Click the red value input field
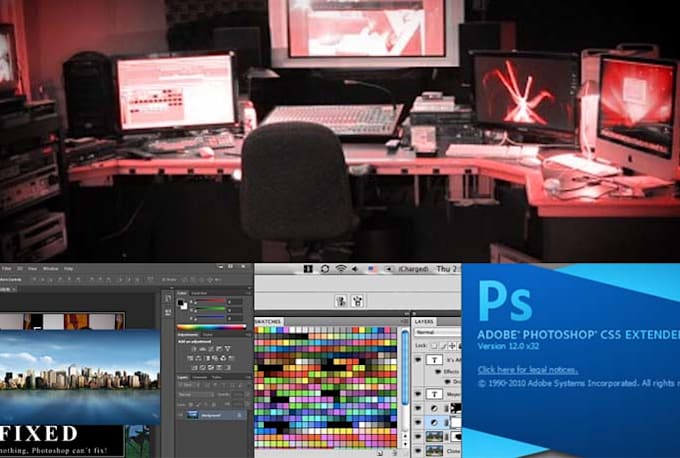The height and width of the screenshot is (458, 680). click(x=235, y=302)
